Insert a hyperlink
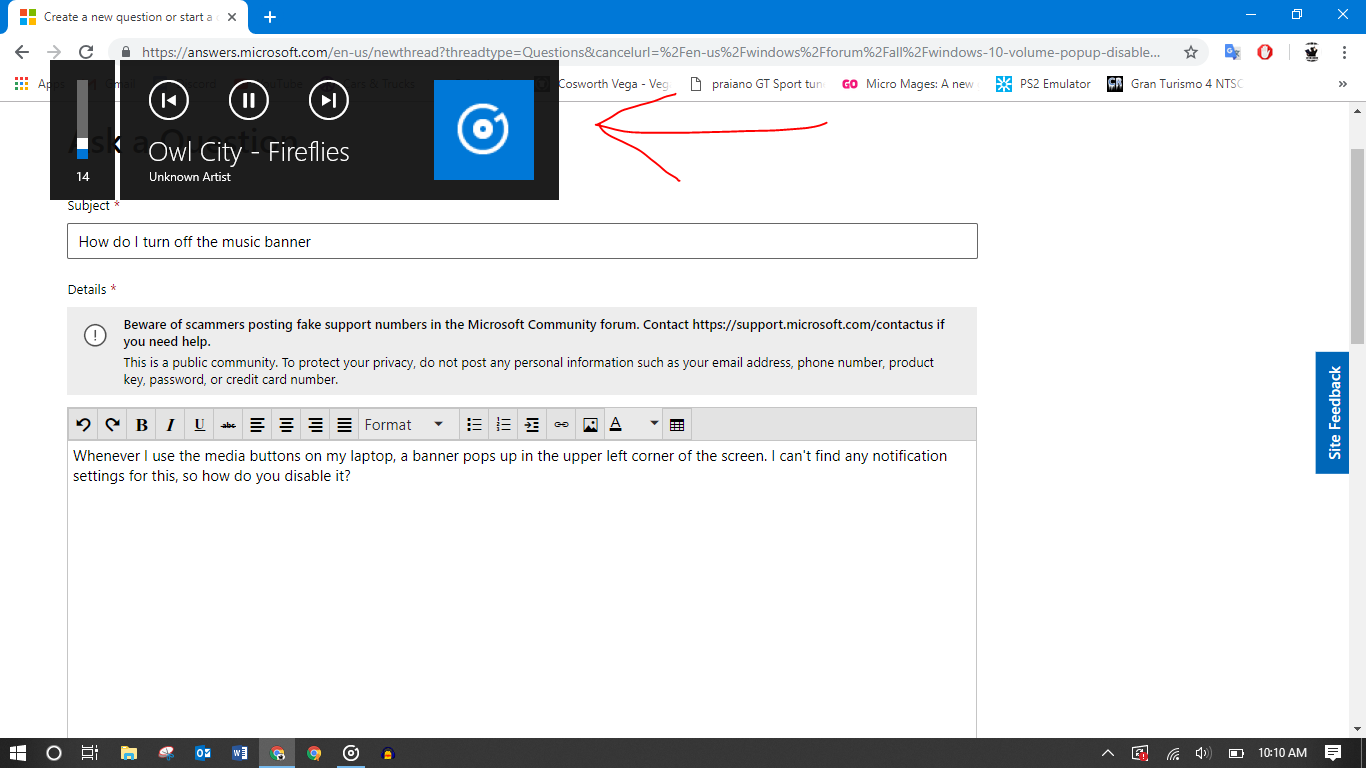 (x=561, y=425)
